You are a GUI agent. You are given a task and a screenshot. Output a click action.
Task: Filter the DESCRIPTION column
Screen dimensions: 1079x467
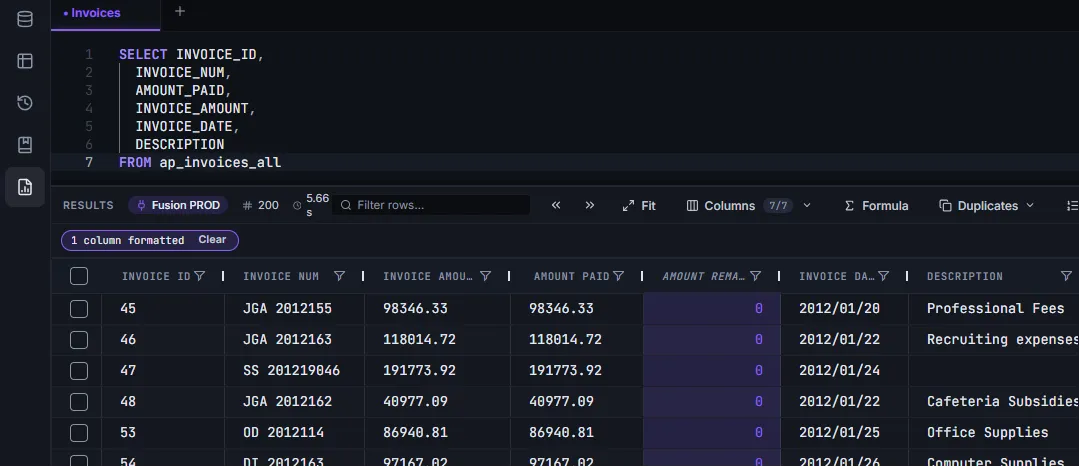(x=1066, y=276)
